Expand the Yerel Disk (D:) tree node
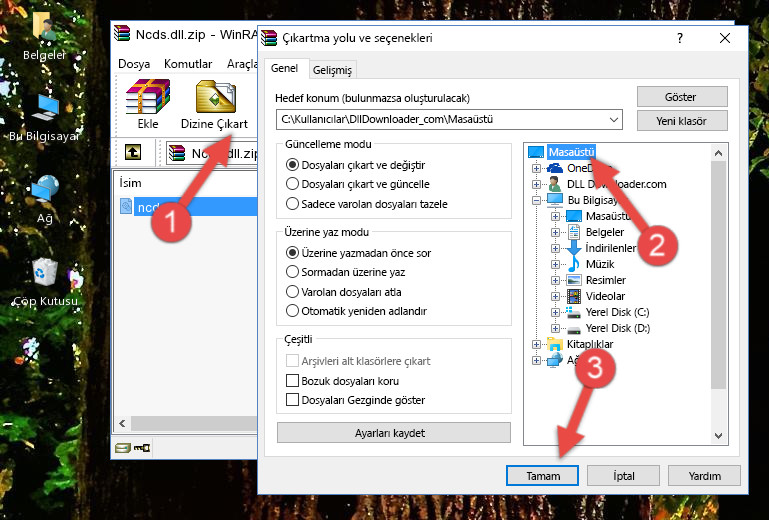This screenshot has height=520, width=769. [555, 329]
